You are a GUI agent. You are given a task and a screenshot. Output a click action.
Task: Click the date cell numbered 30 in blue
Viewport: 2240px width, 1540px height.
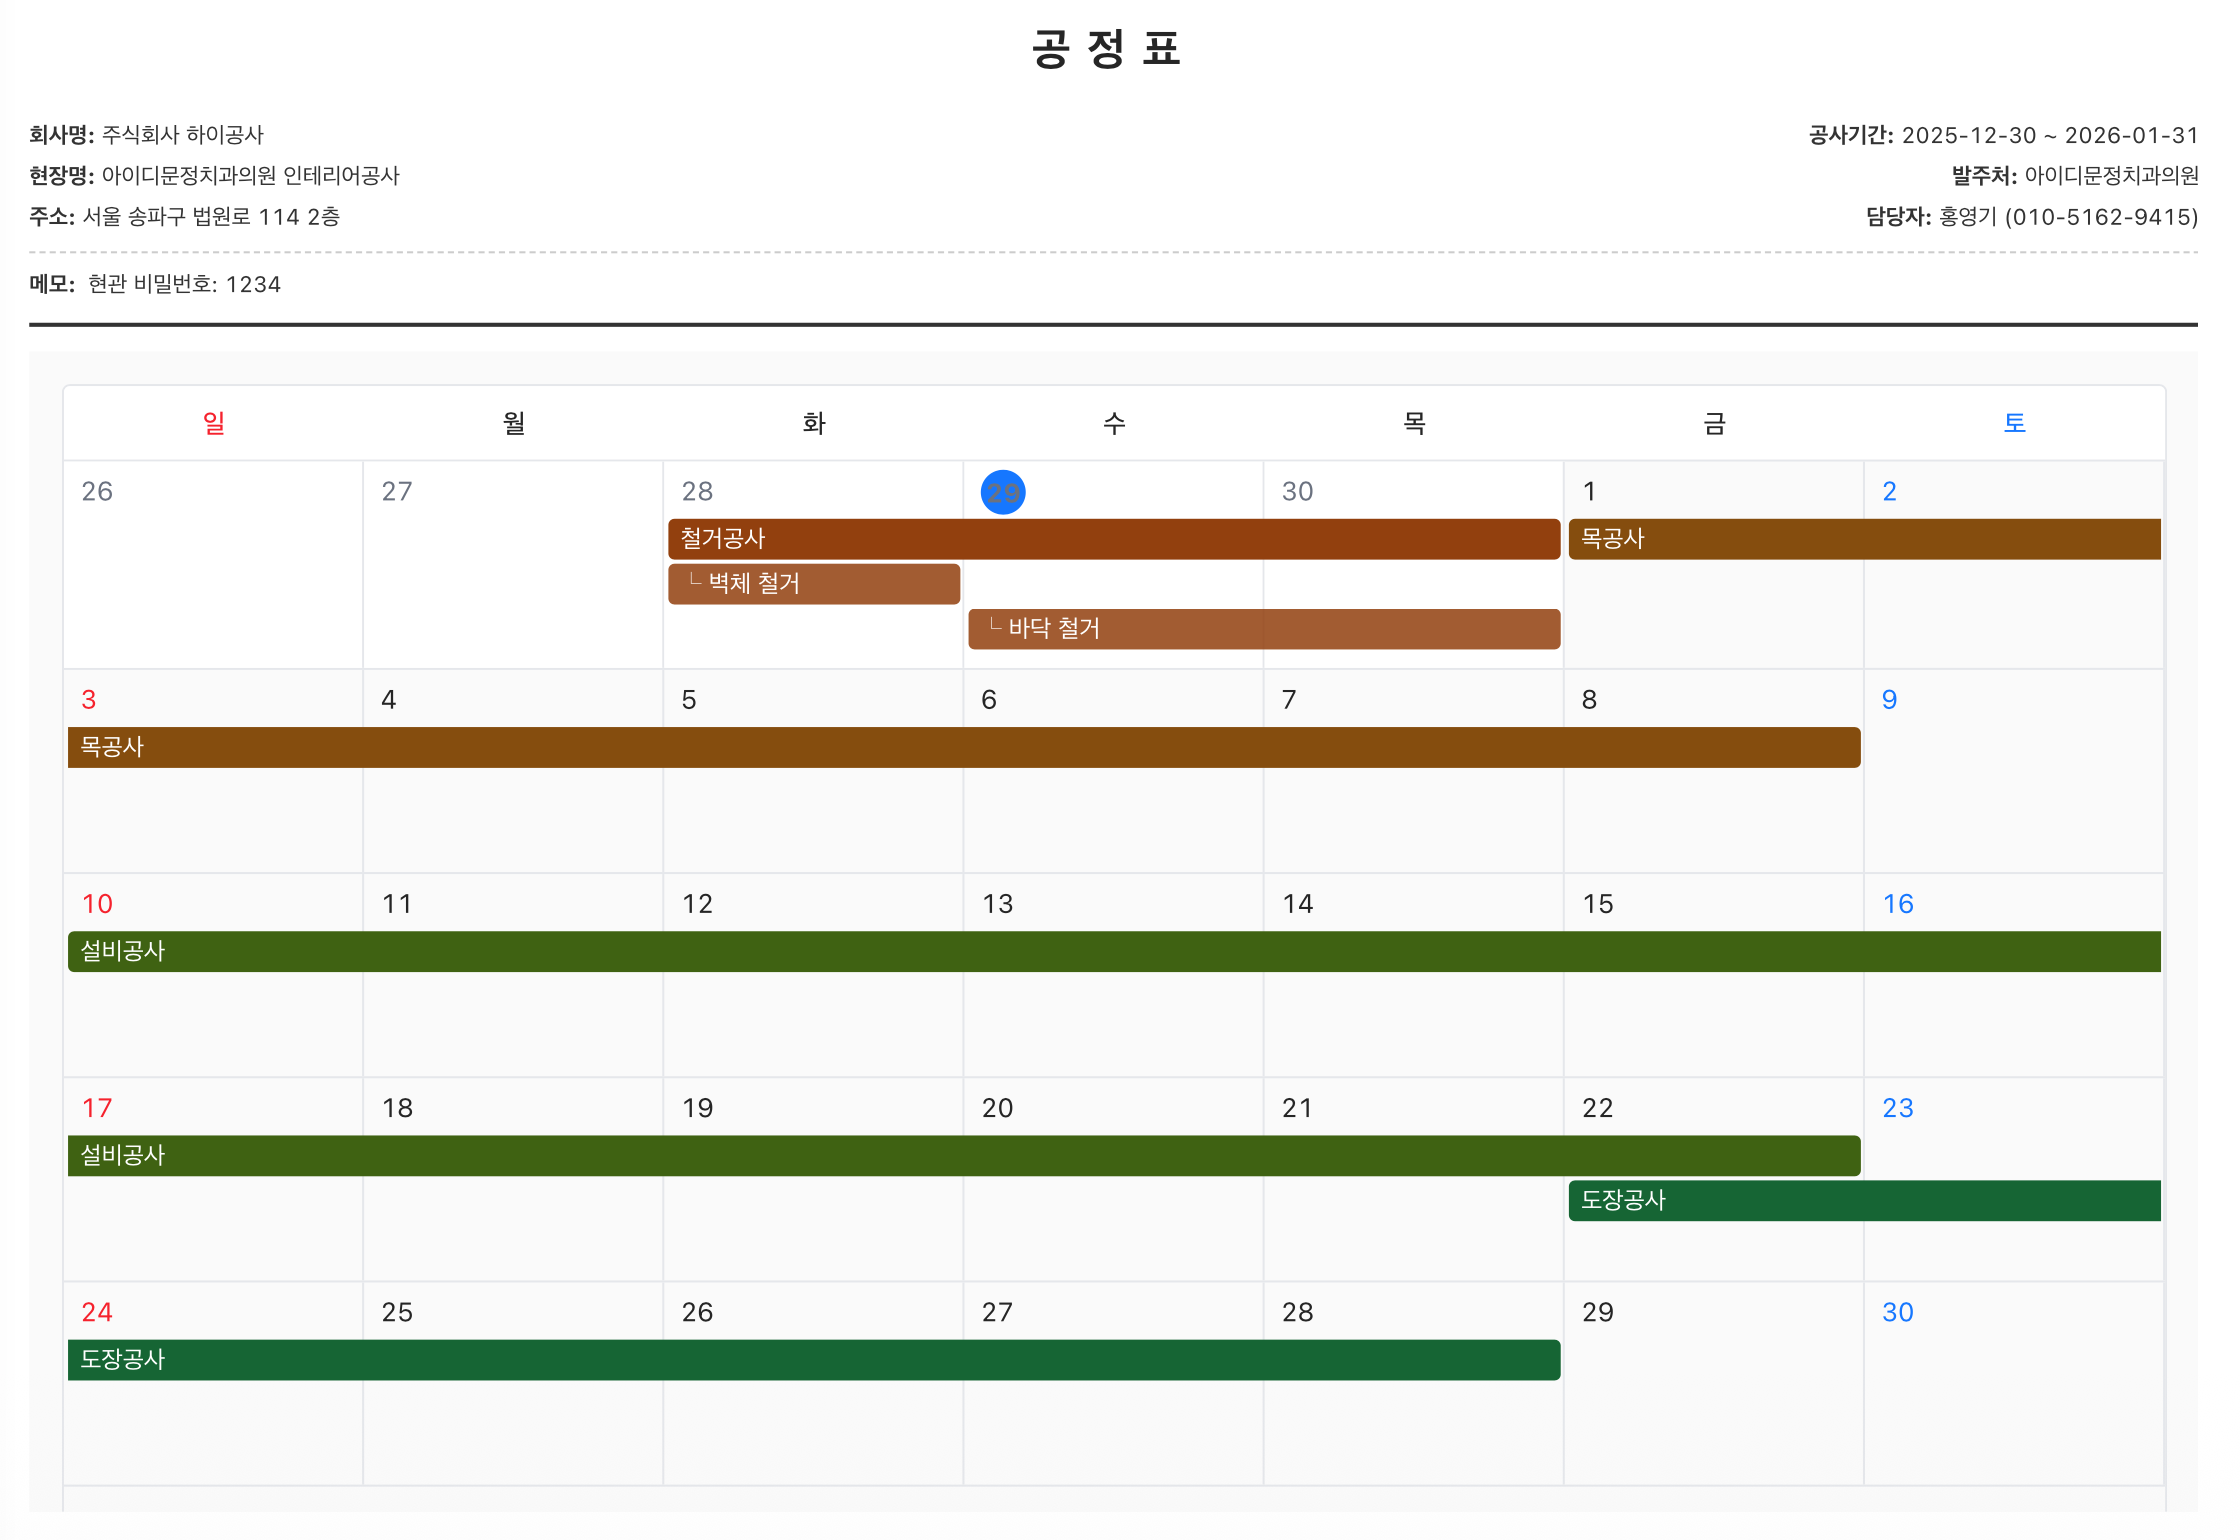click(x=2014, y=1384)
